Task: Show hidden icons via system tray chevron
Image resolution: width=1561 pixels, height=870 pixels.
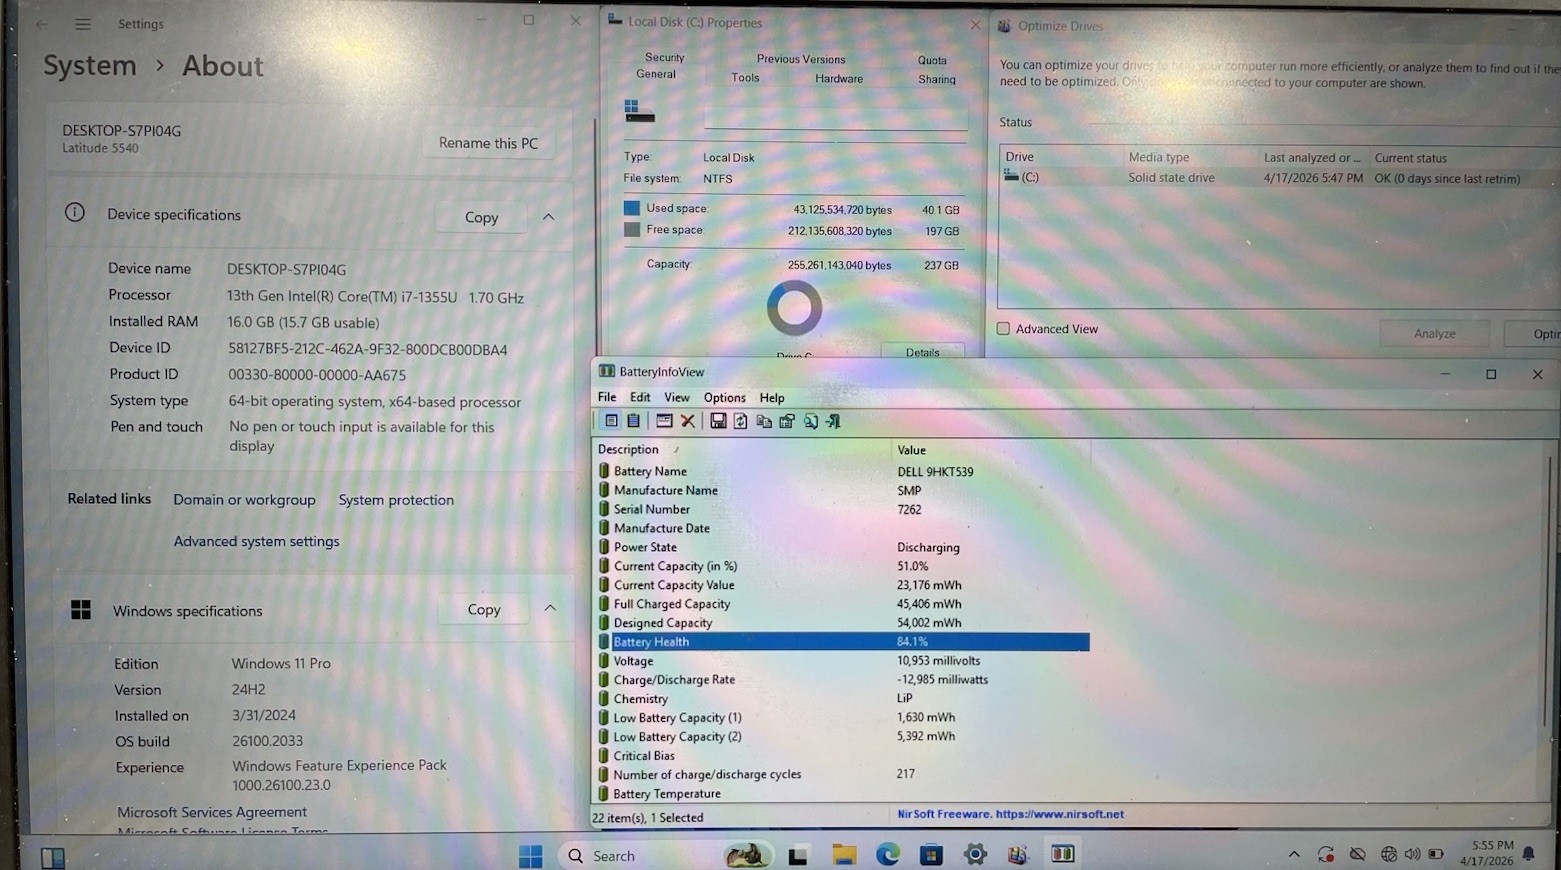Action: point(1294,854)
